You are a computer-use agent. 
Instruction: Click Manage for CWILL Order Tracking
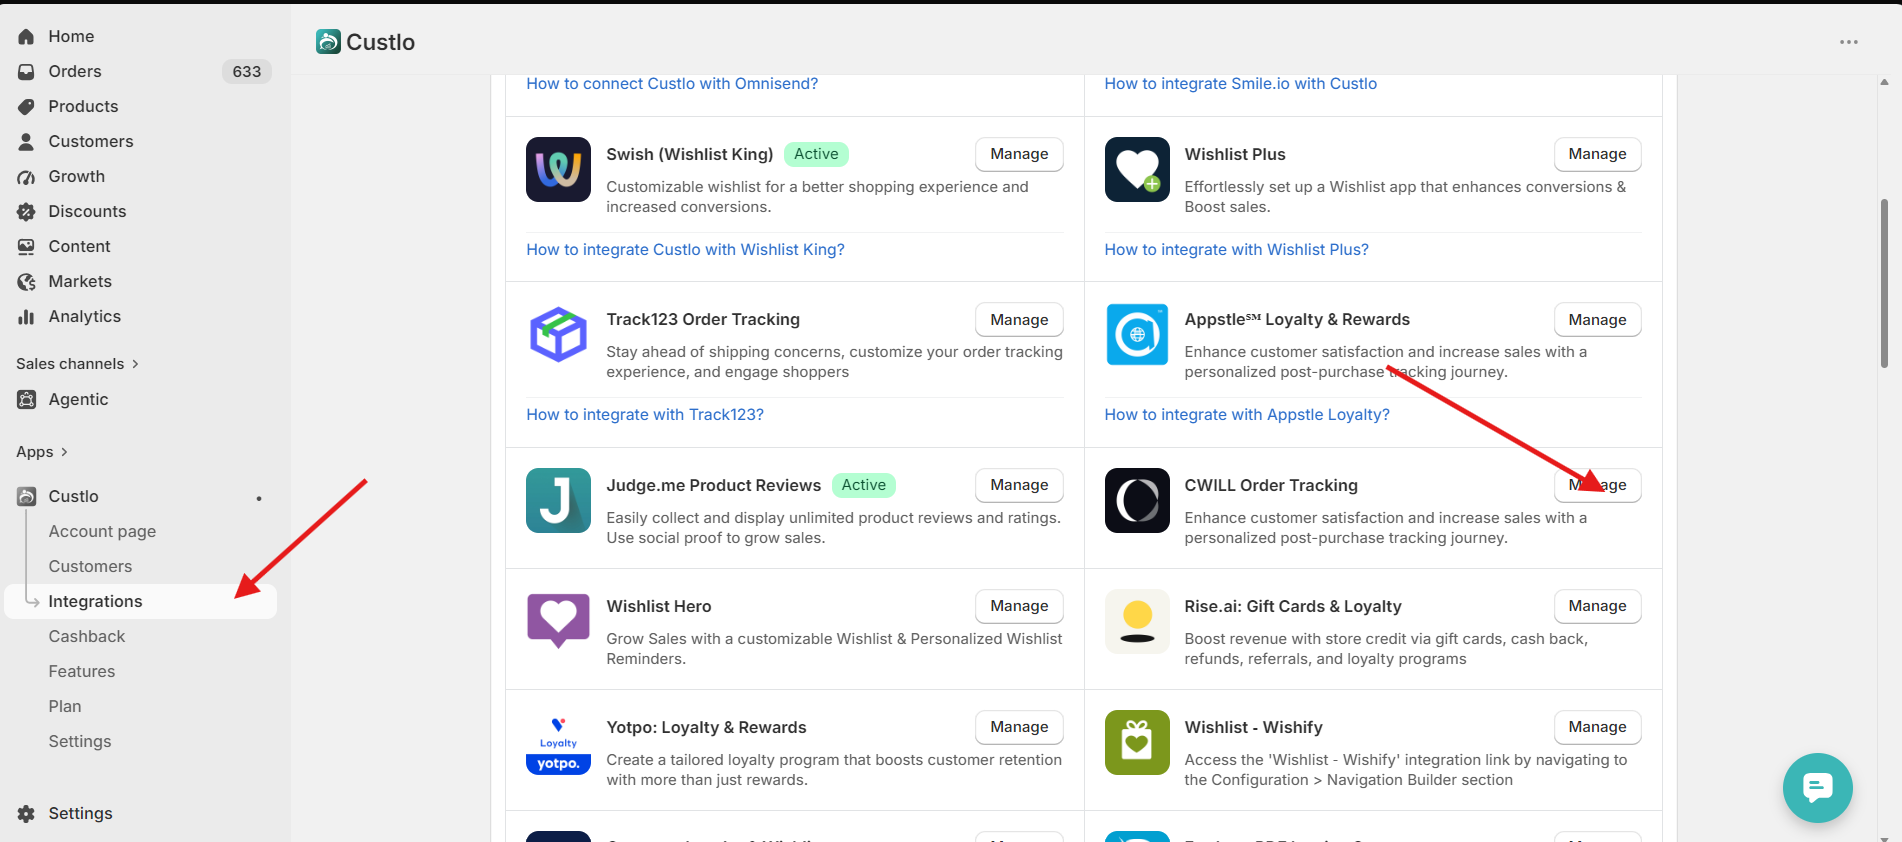[1597, 485]
